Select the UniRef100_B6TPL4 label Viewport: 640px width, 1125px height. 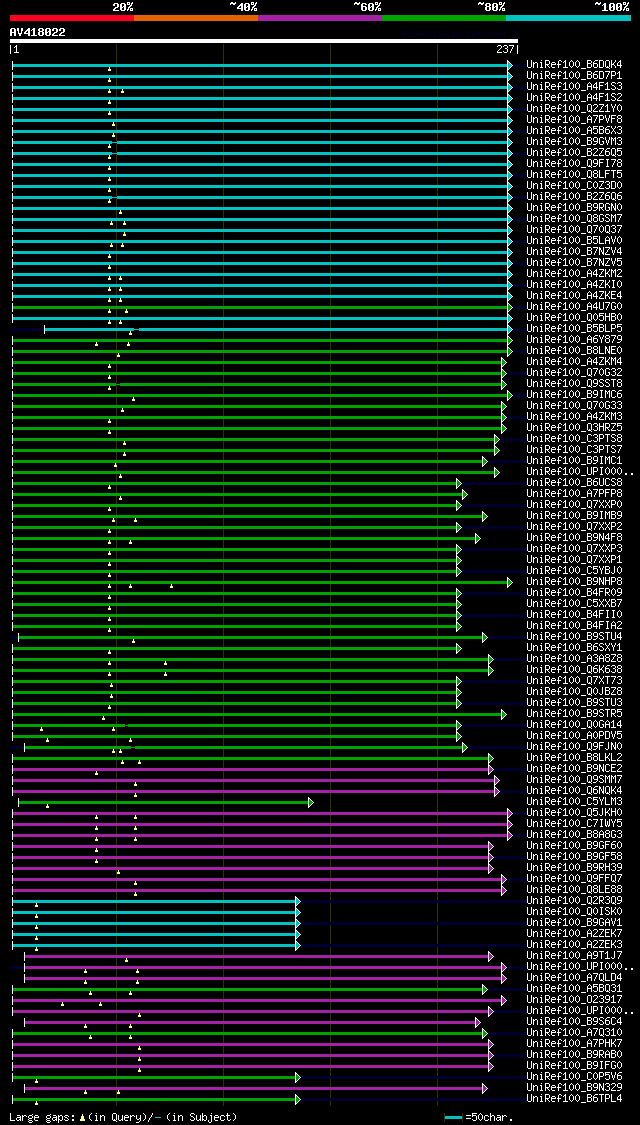coord(574,1098)
